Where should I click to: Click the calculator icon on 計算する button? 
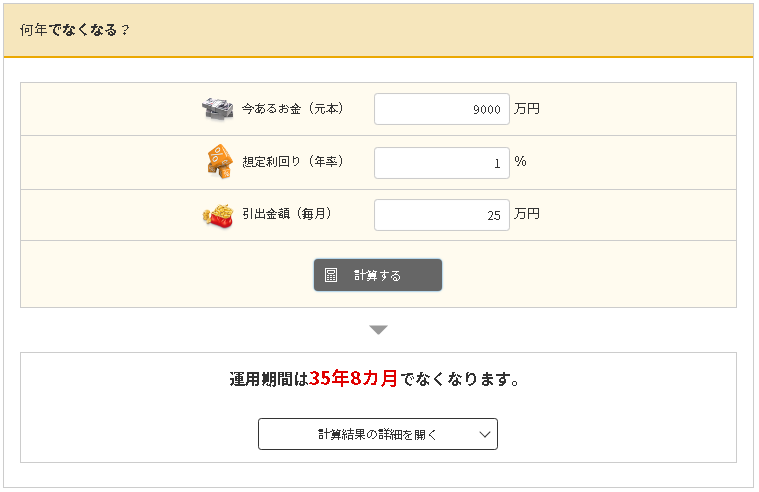click(331, 275)
